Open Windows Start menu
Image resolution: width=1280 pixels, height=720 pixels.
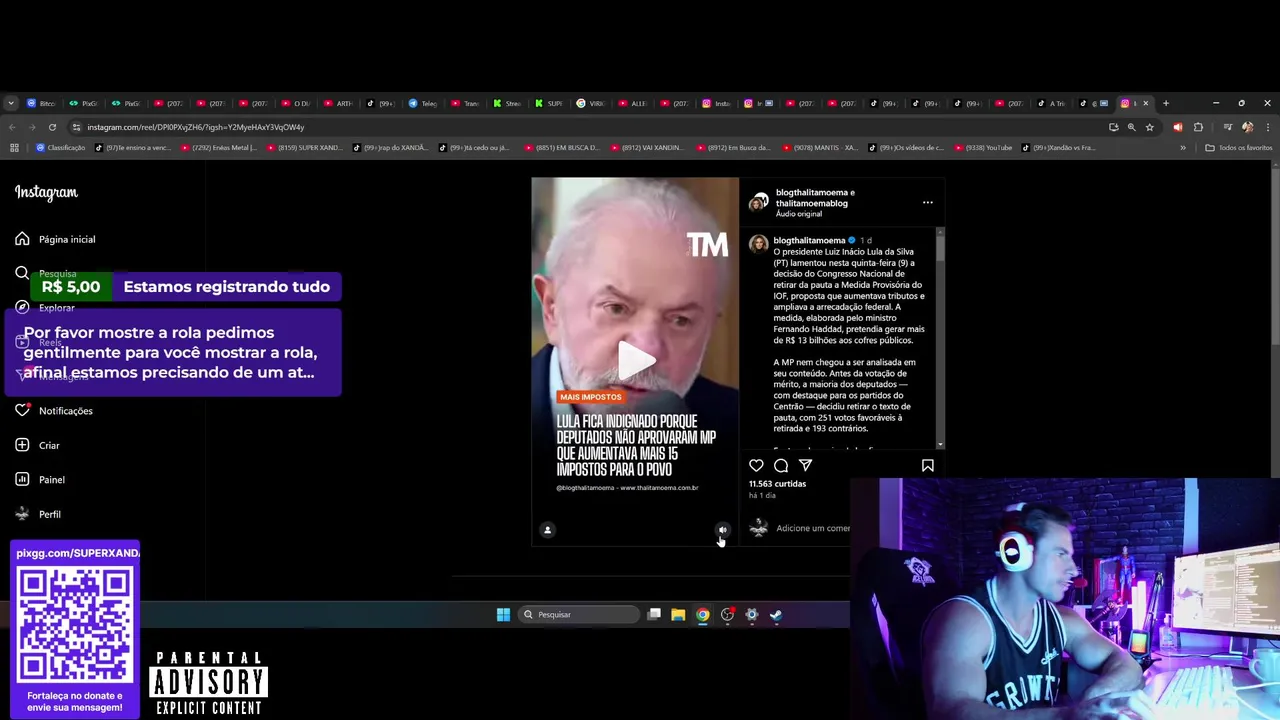(x=503, y=615)
